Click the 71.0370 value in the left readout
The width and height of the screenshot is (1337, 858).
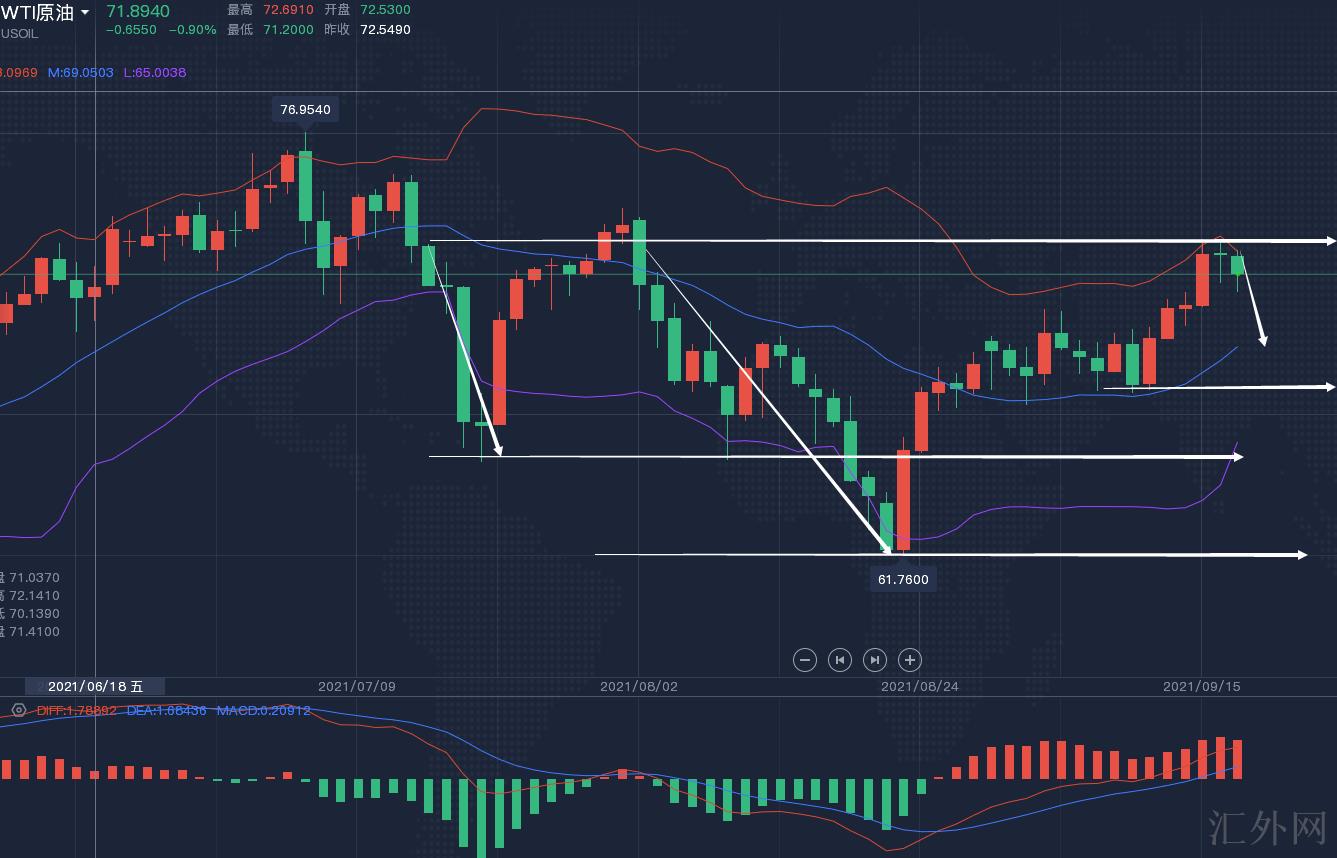pyautogui.click(x=34, y=578)
